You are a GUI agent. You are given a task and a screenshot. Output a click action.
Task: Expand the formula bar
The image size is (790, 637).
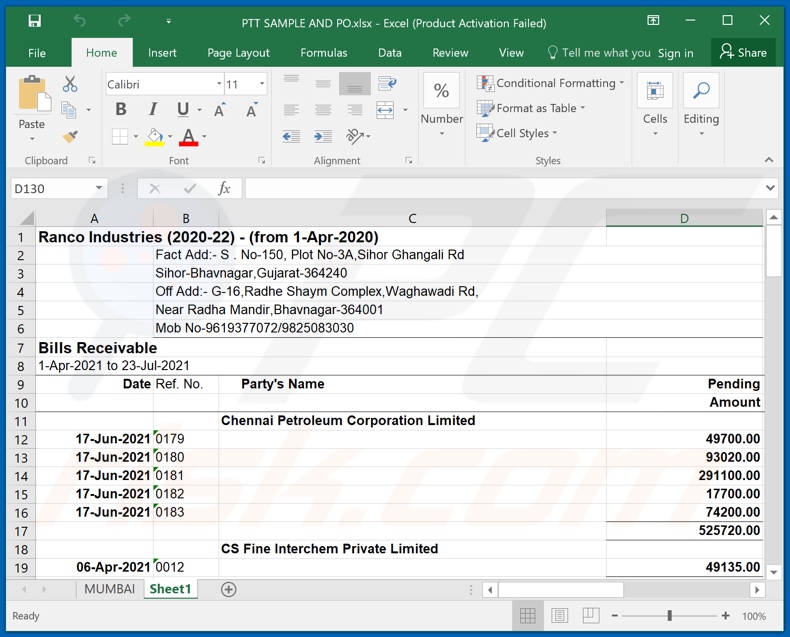click(x=770, y=188)
